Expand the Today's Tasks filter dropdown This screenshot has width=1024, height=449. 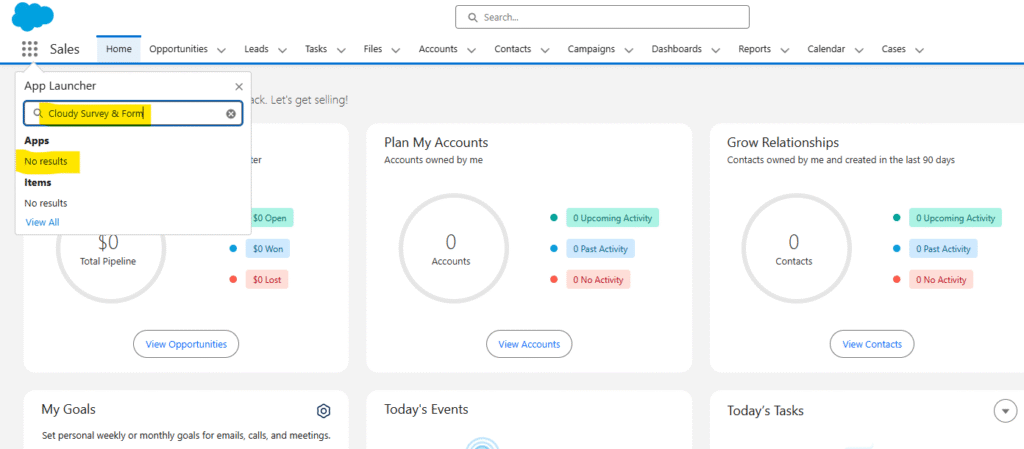(x=1004, y=410)
